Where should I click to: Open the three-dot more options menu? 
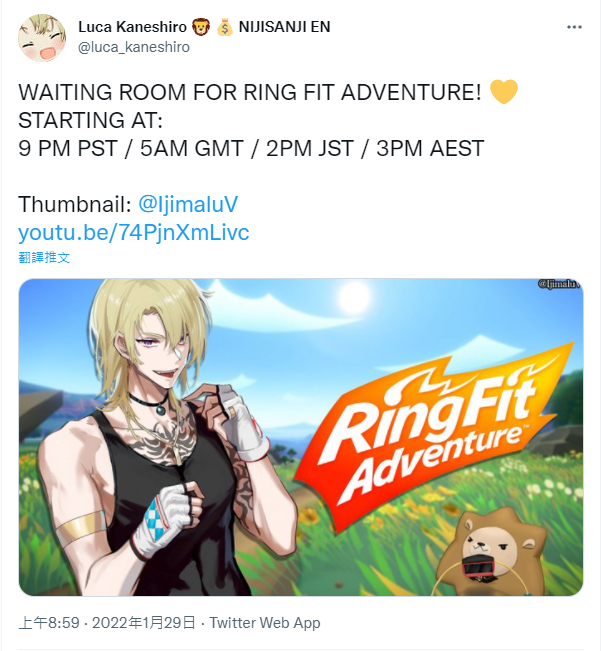click(574, 27)
